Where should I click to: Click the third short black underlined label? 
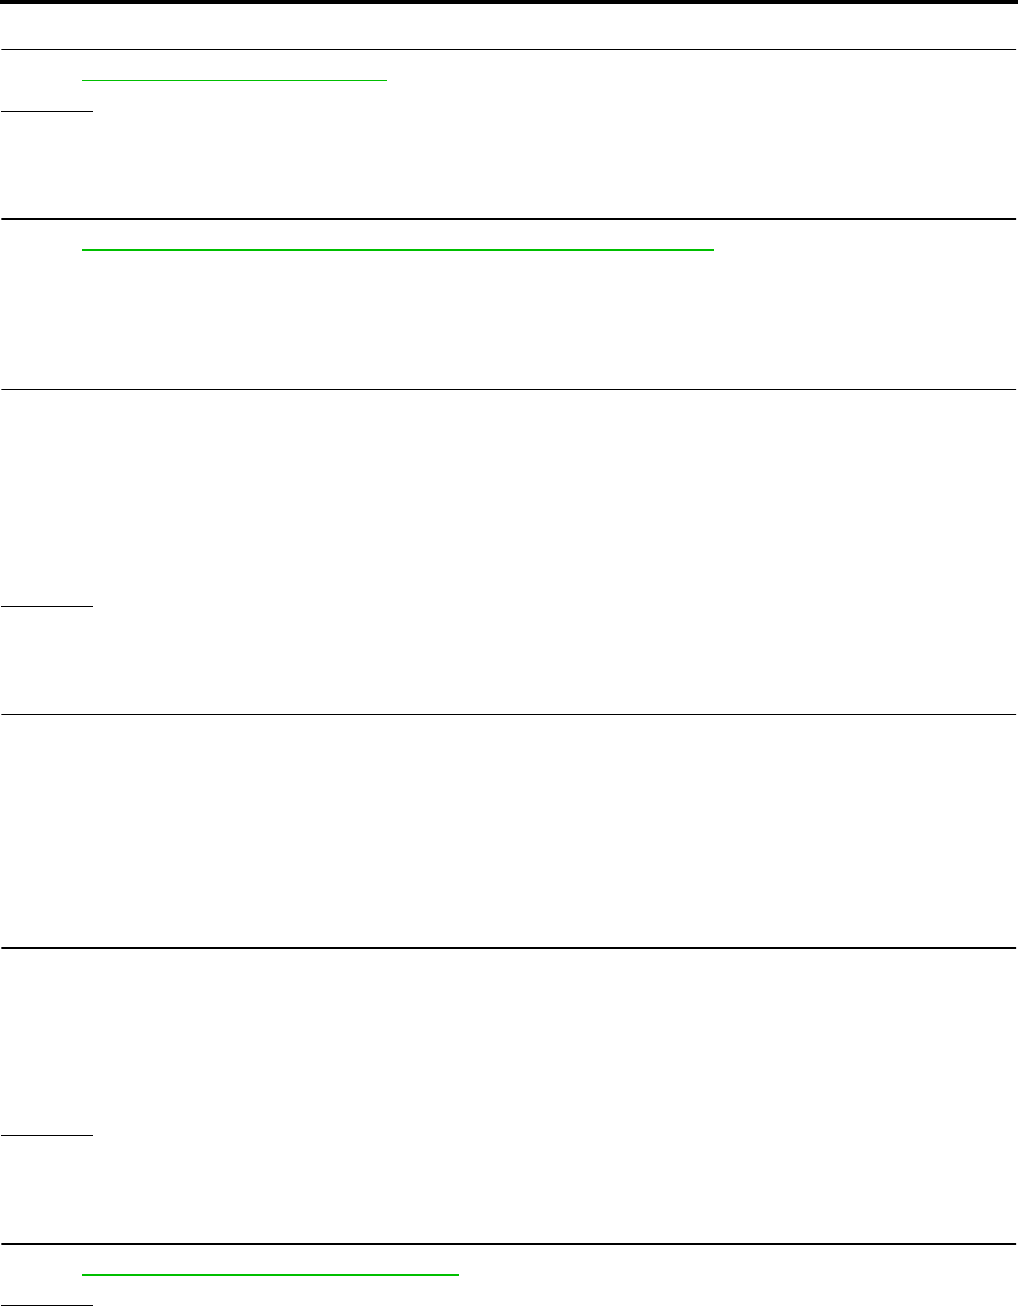click(x=46, y=1135)
